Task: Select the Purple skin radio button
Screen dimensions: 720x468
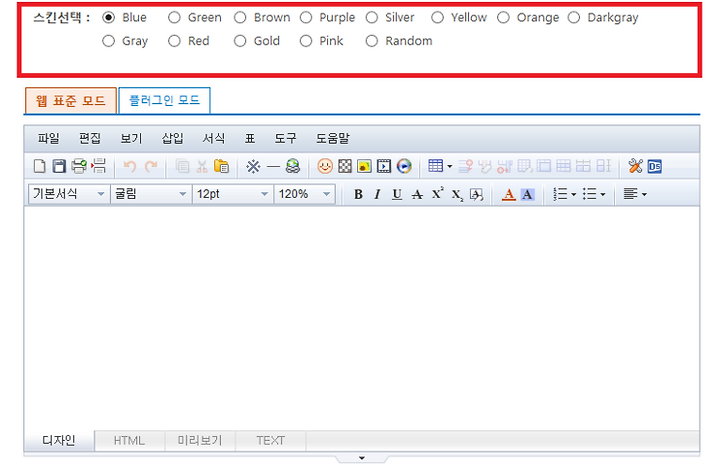Action: (x=306, y=17)
